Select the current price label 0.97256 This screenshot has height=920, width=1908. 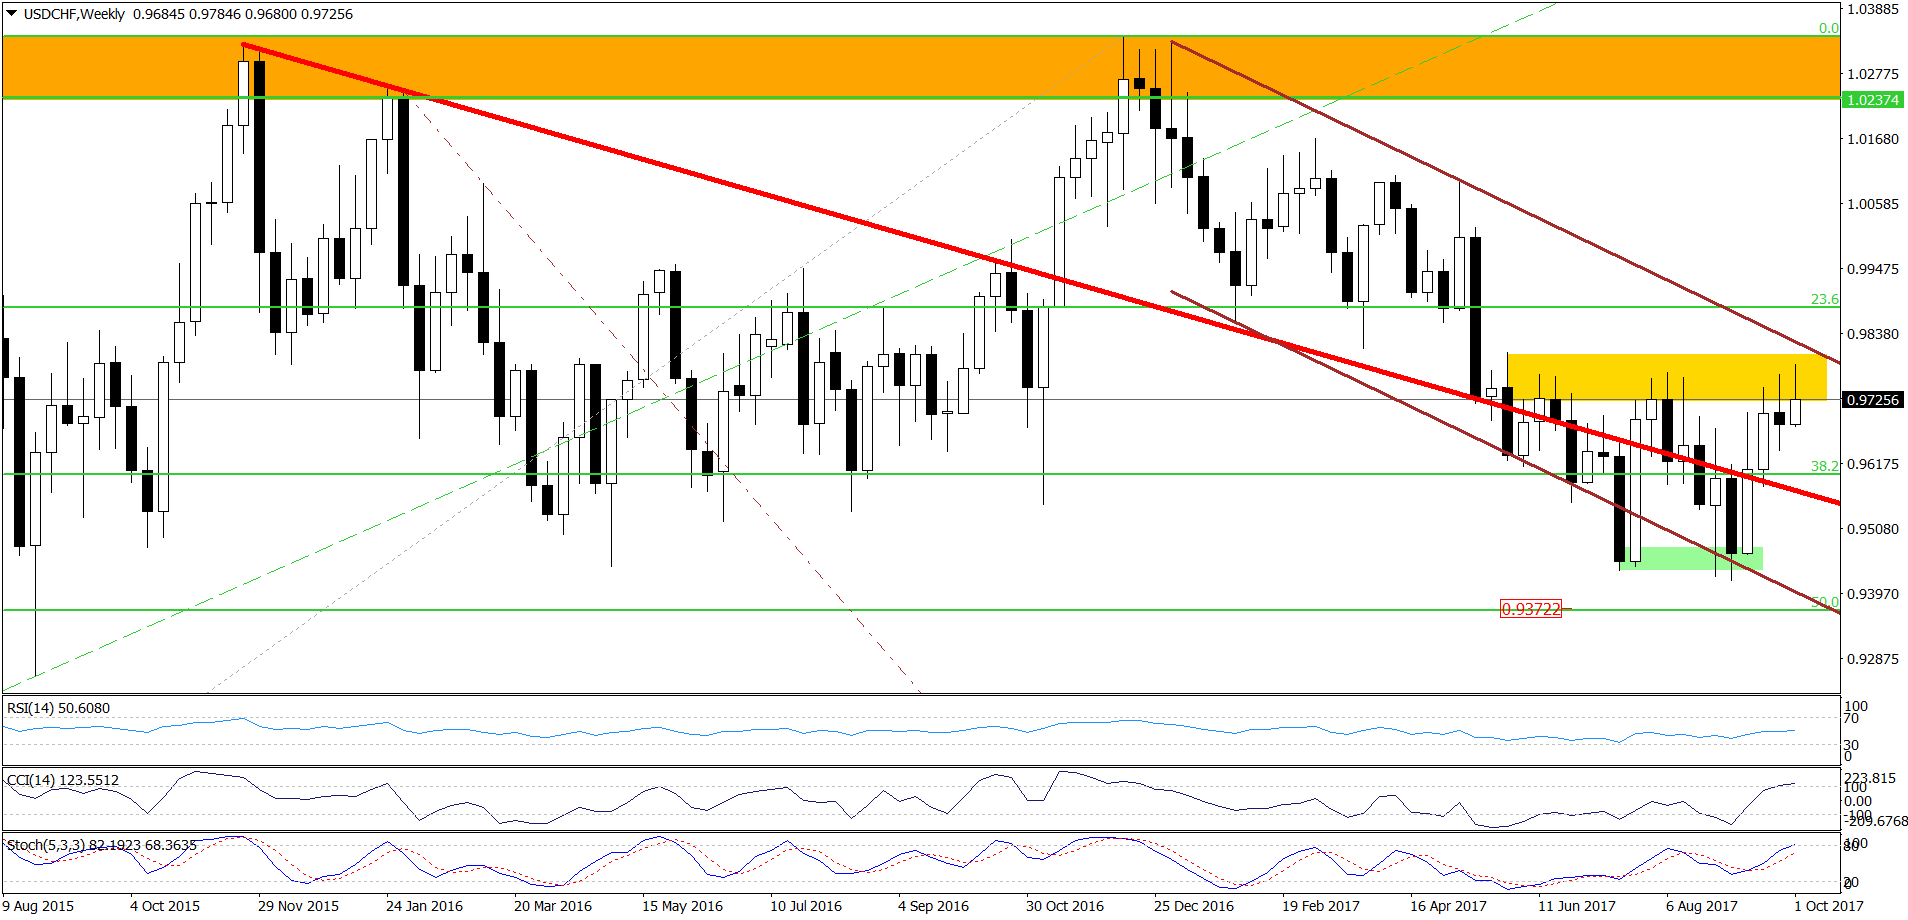[1872, 400]
